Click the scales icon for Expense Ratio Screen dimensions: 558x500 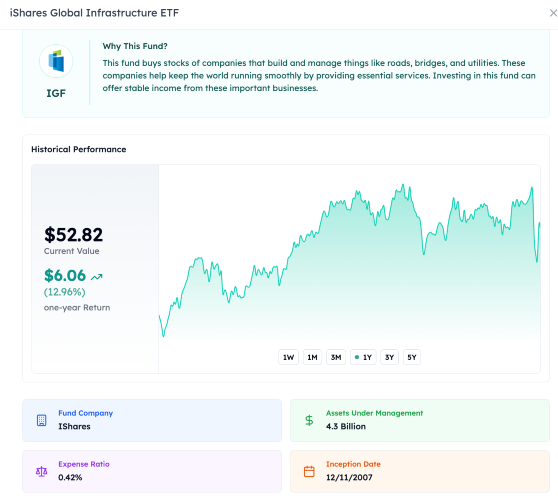coord(42,472)
